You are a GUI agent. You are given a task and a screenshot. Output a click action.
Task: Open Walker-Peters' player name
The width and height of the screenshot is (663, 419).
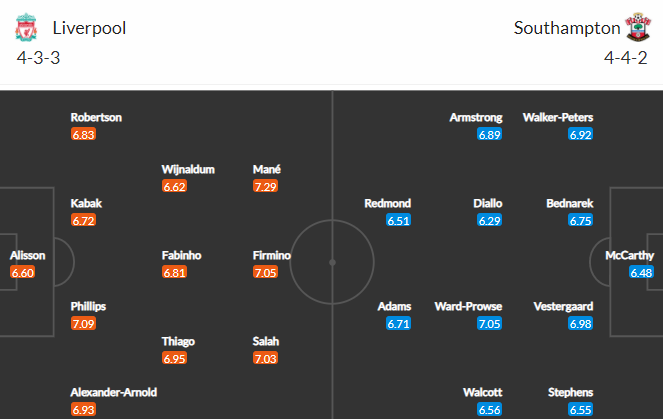[x=558, y=117]
